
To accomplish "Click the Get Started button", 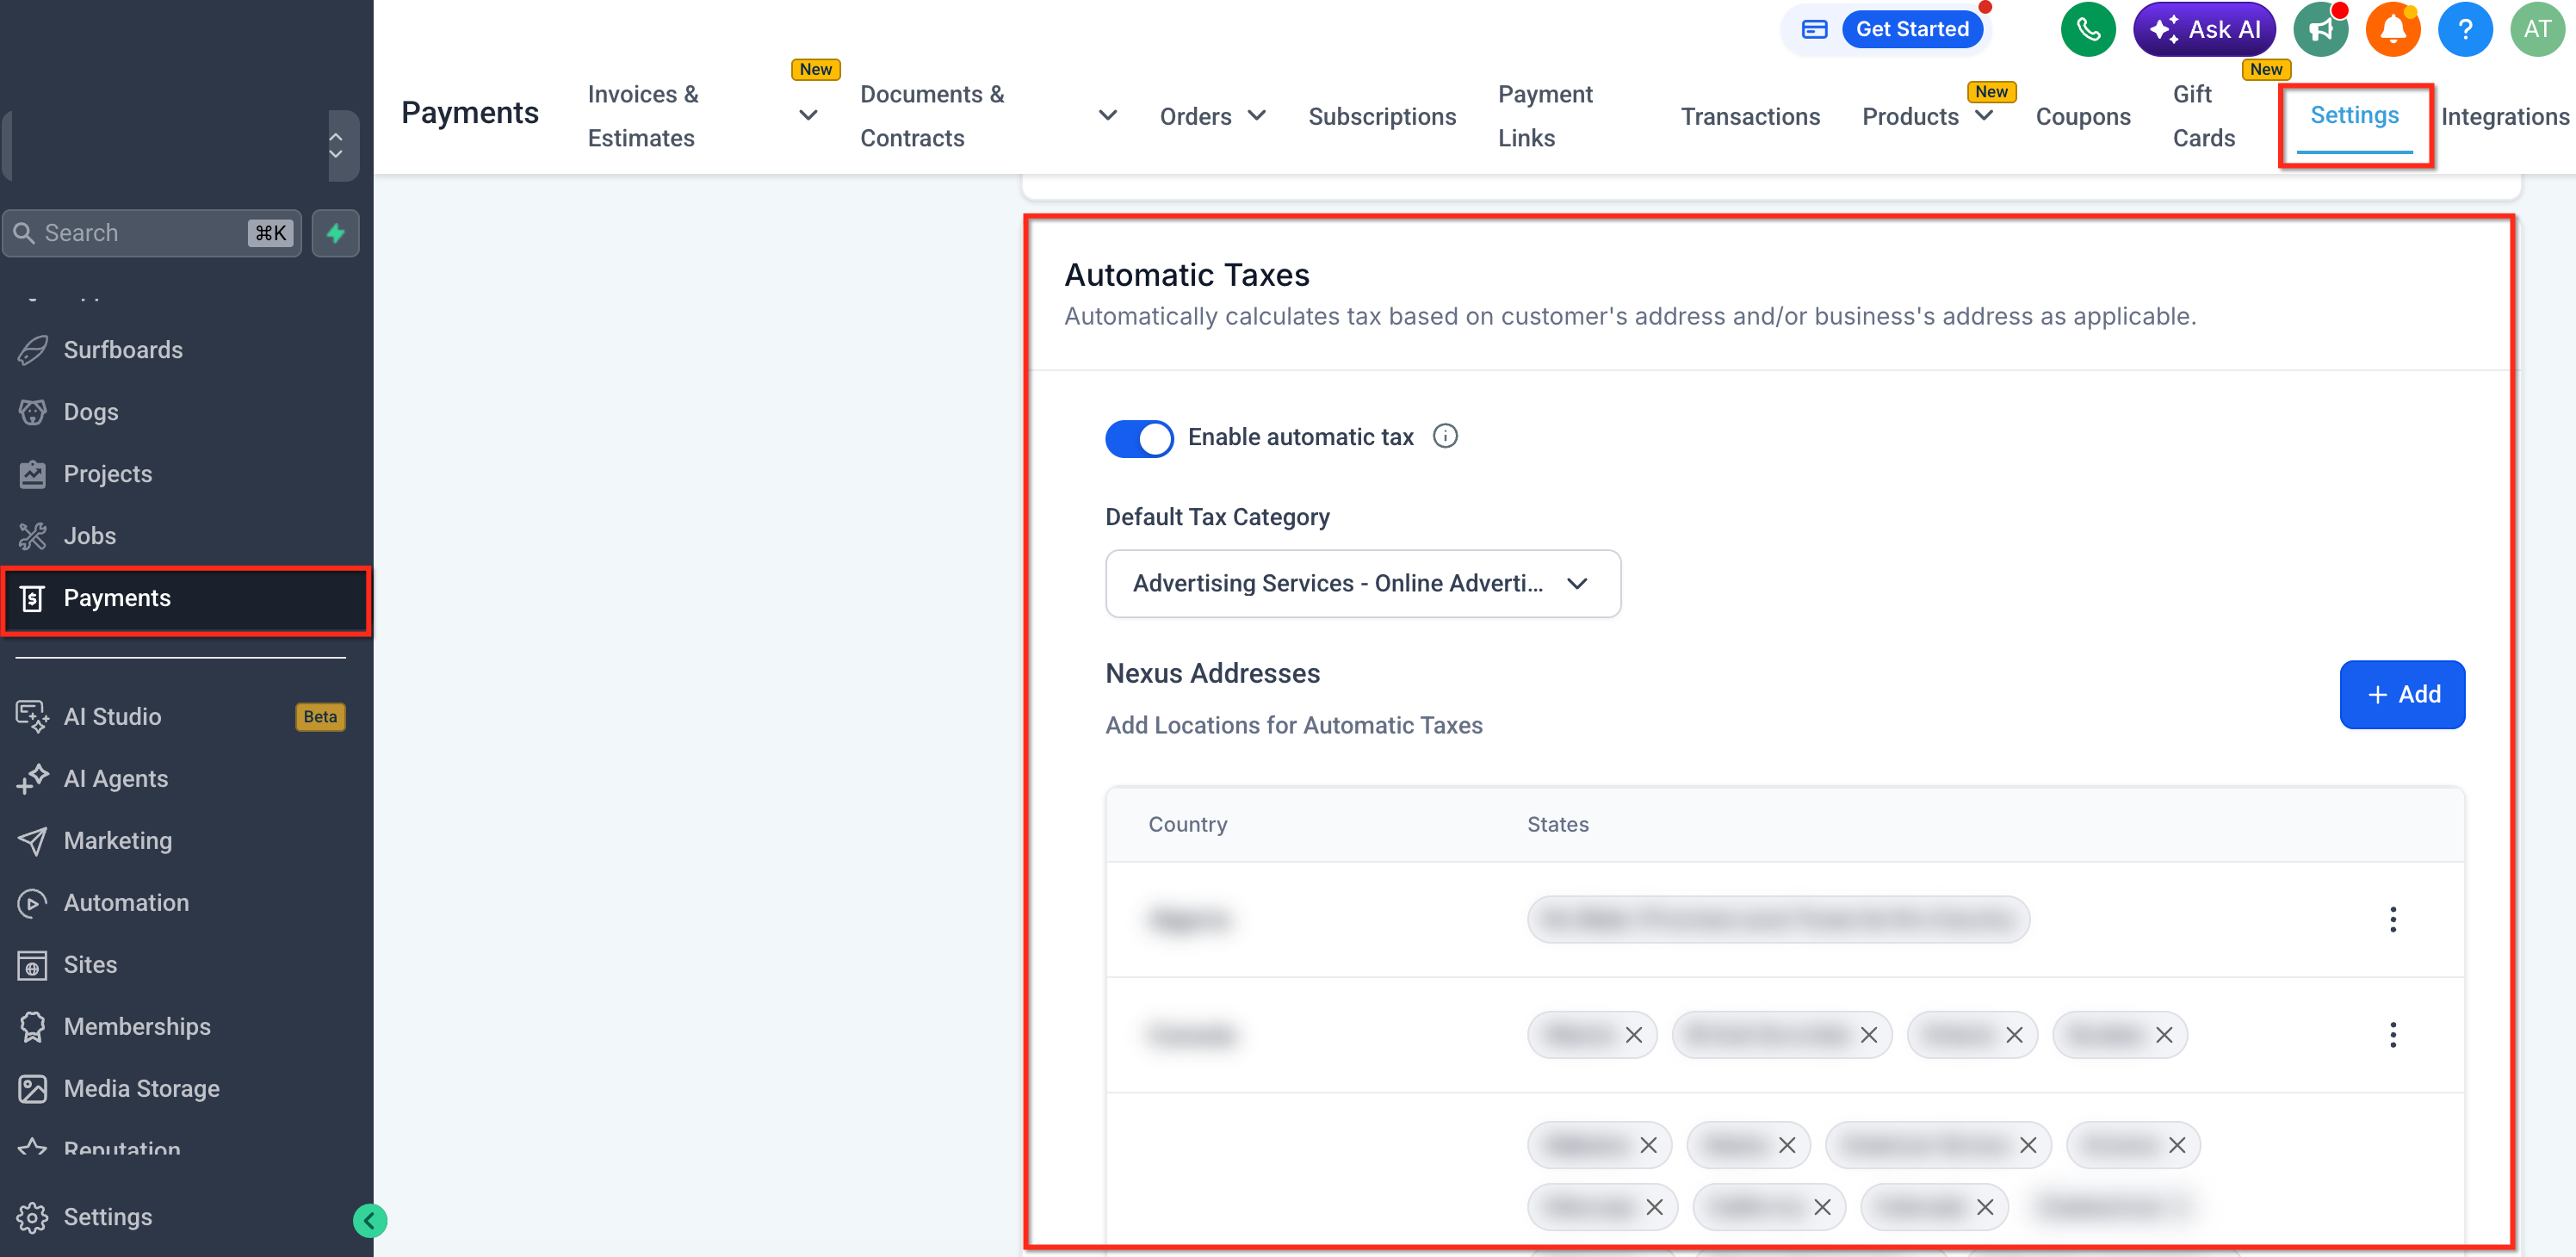I will coord(1911,30).
